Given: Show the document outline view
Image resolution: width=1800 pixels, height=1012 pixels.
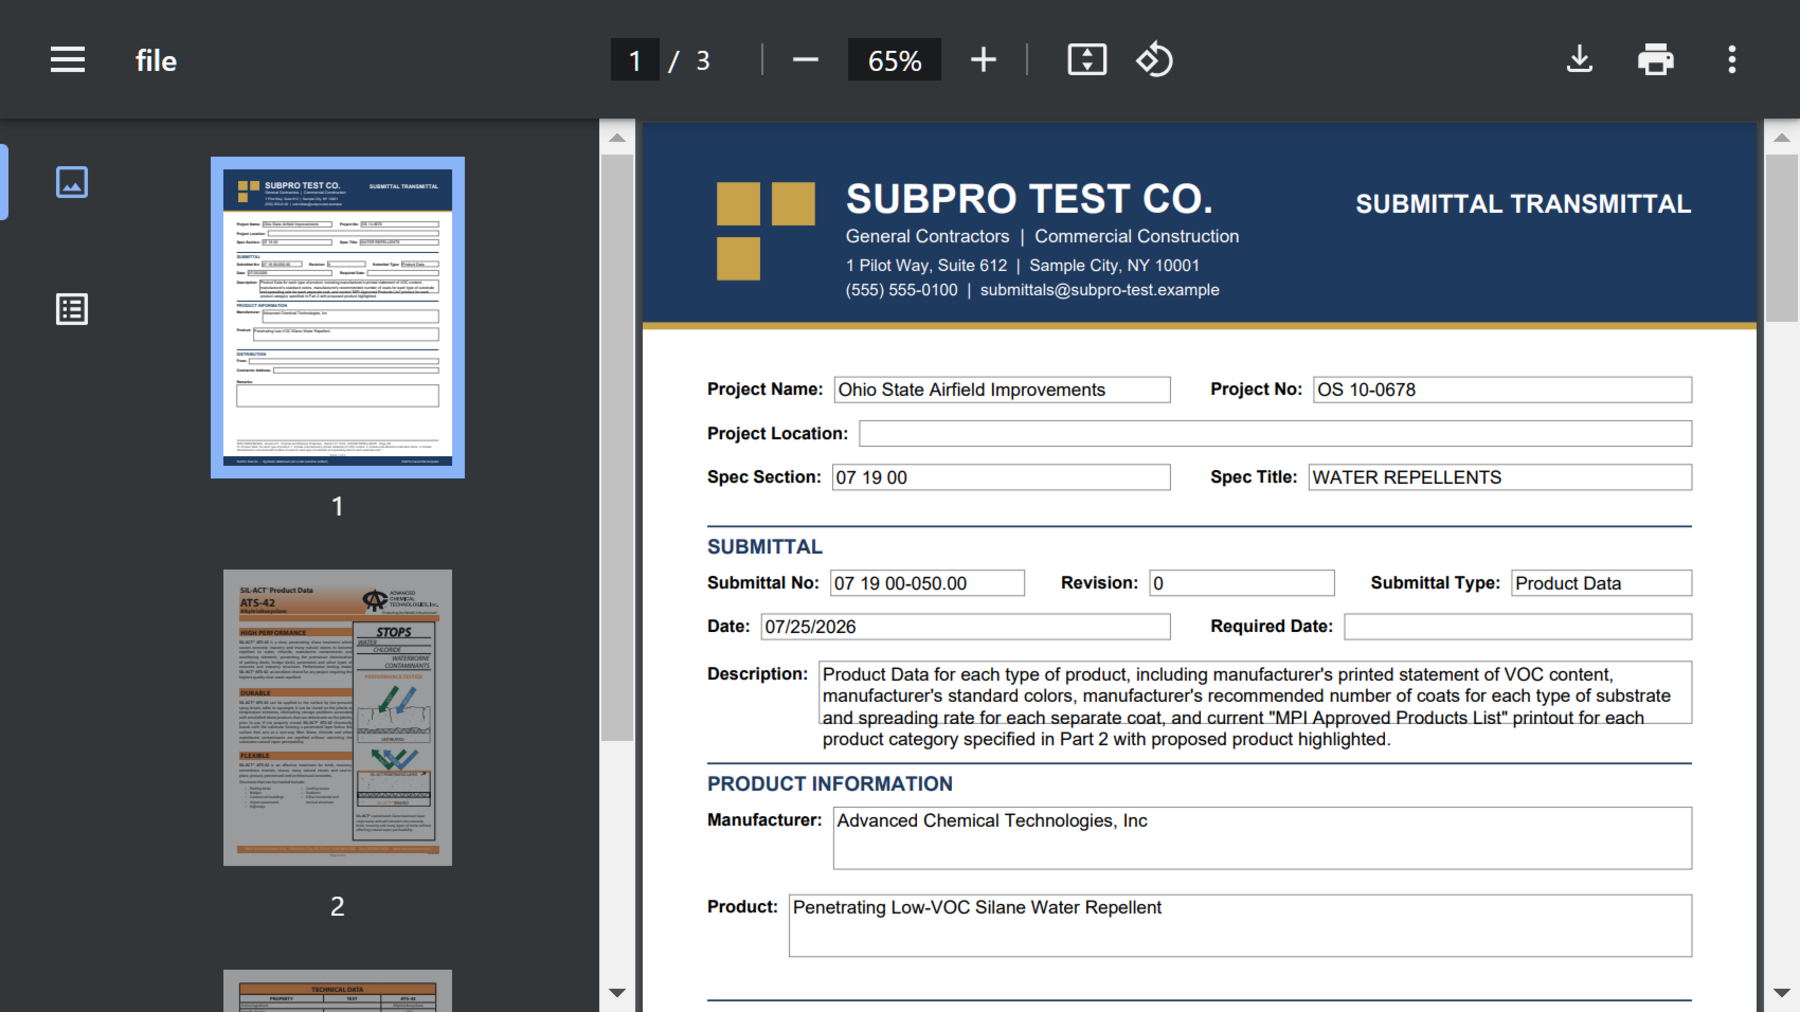Looking at the screenshot, I should click(72, 309).
